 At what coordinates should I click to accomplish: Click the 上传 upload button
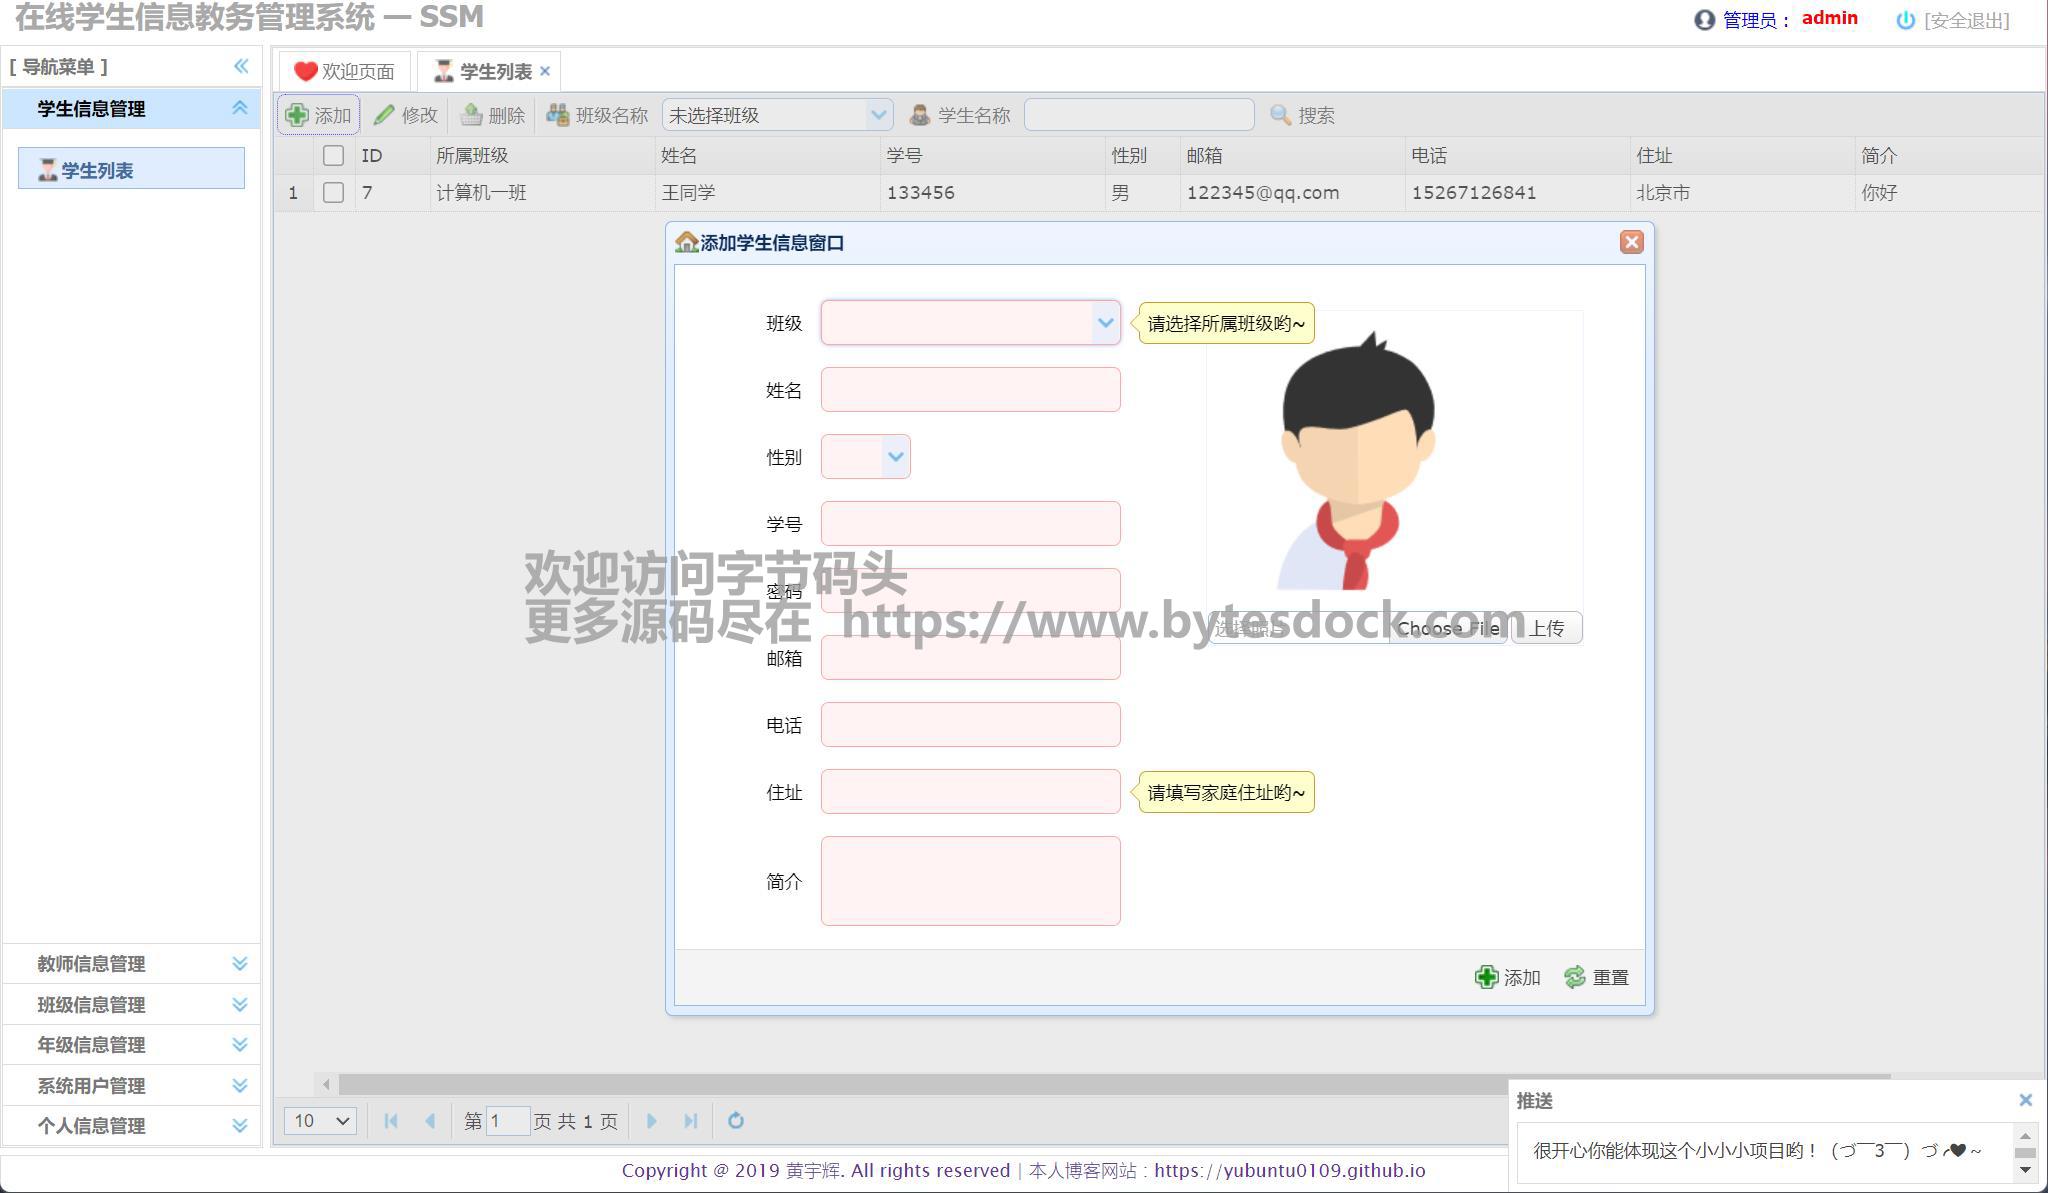(x=1546, y=628)
